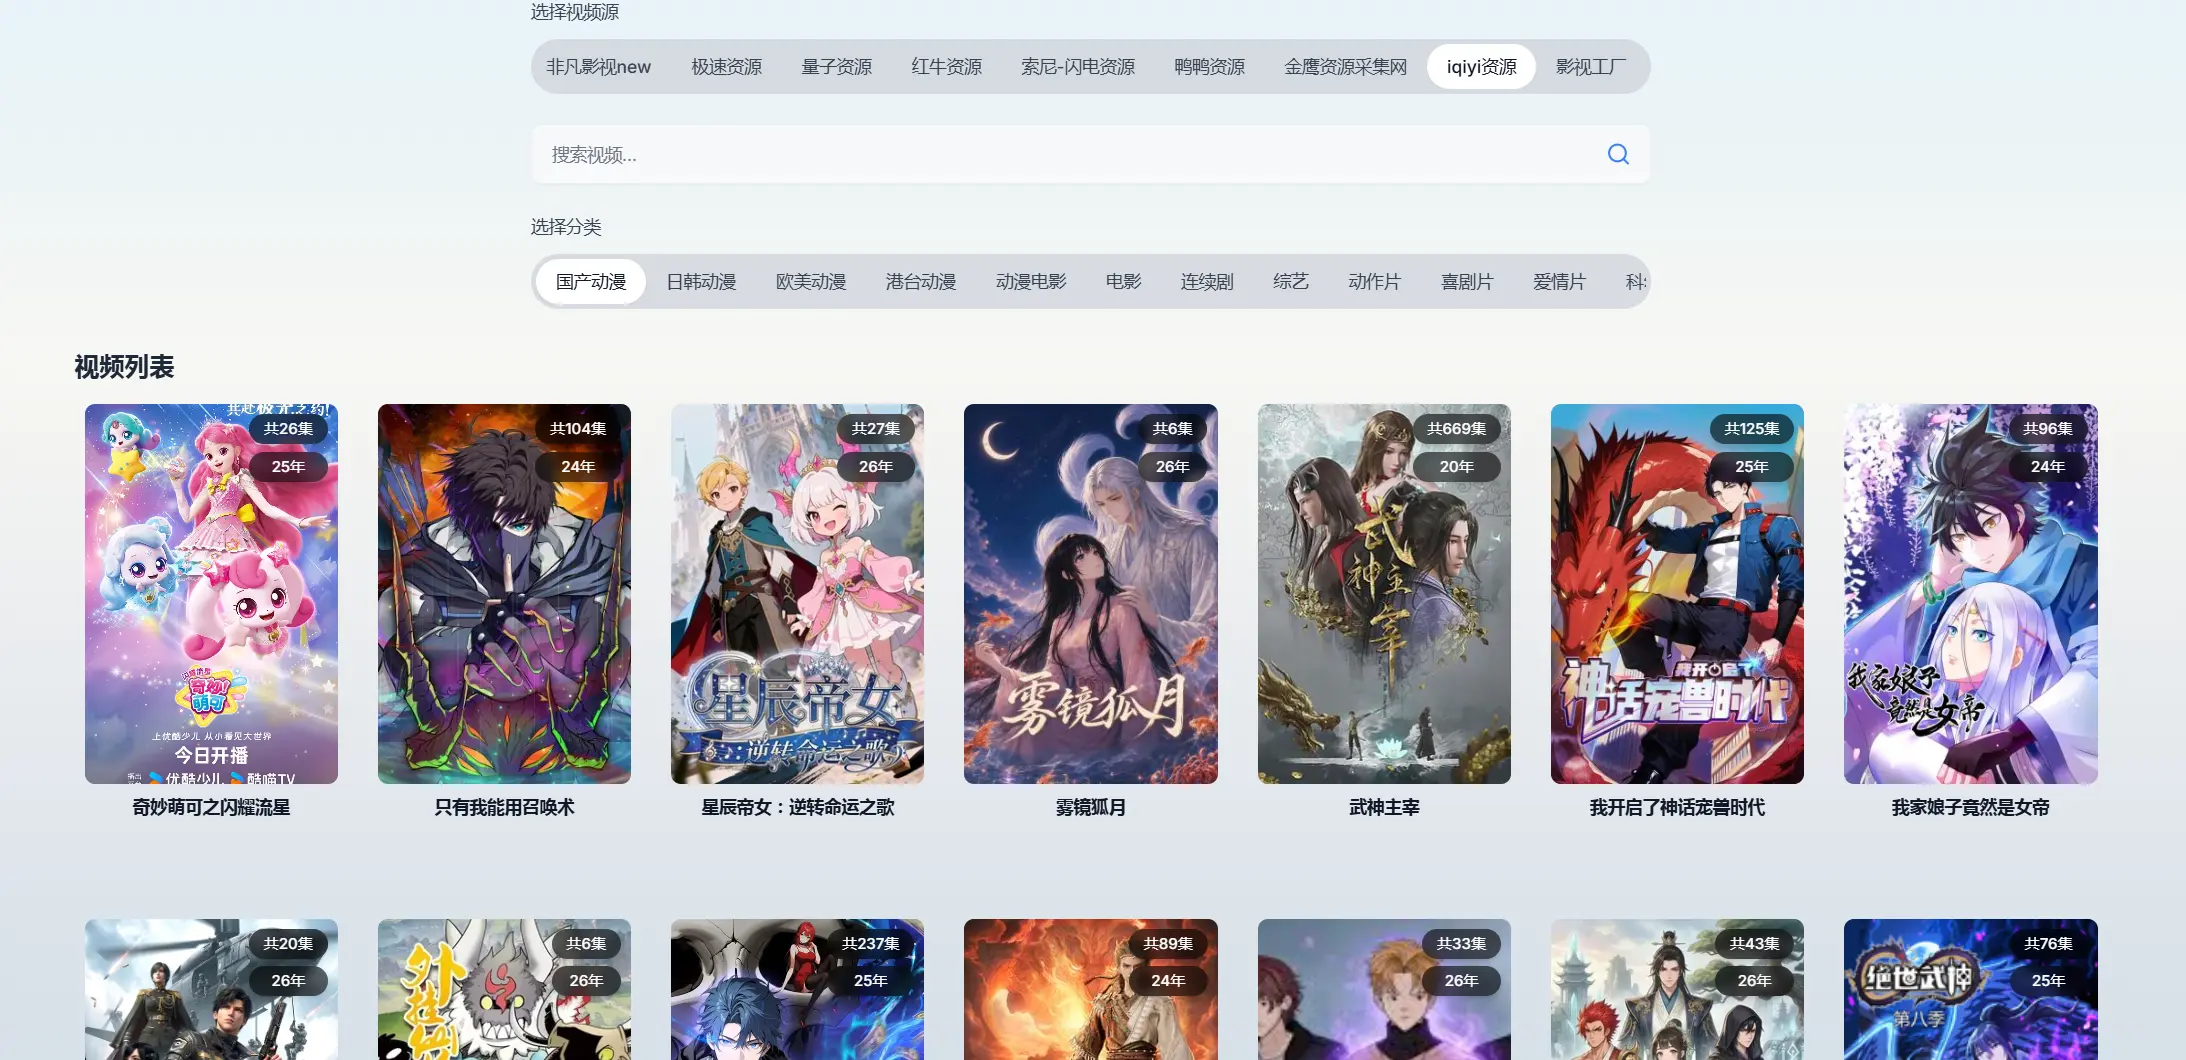Select the 金鹰资源采集网 video source
Screen dimensions: 2186x1060
click(x=1346, y=67)
